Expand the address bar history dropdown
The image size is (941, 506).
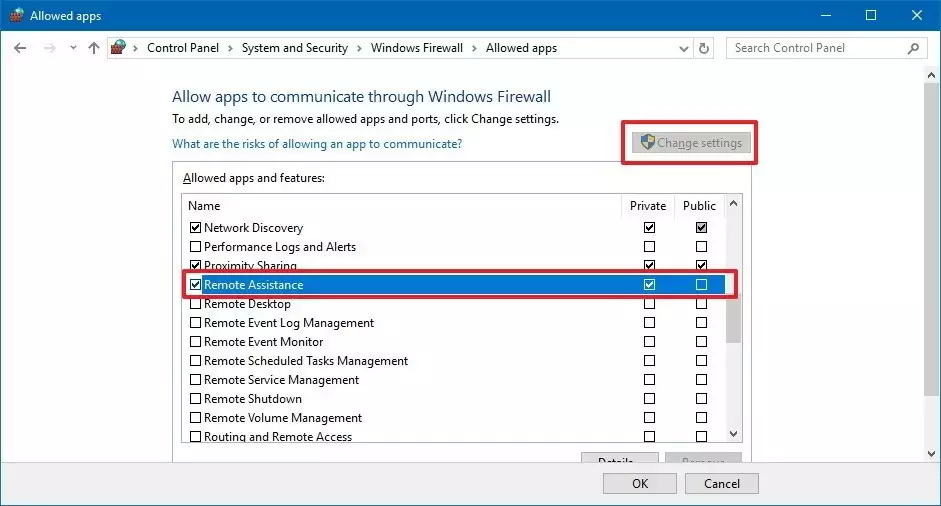point(682,48)
